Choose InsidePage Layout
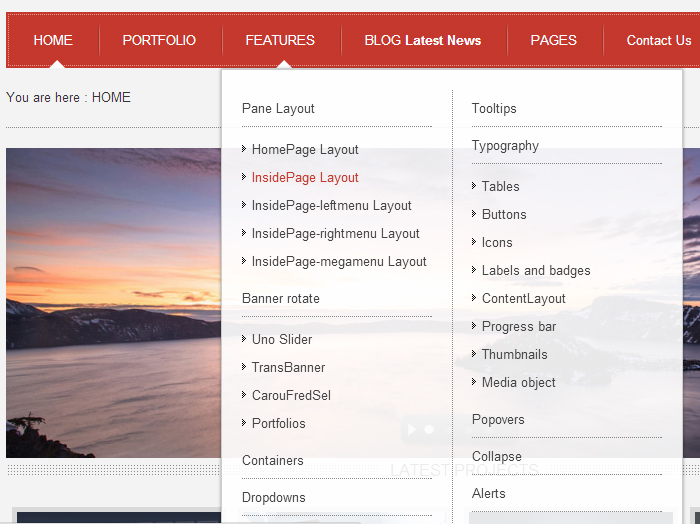The height and width of the screenshot is (524, 700). click(305, 178)
